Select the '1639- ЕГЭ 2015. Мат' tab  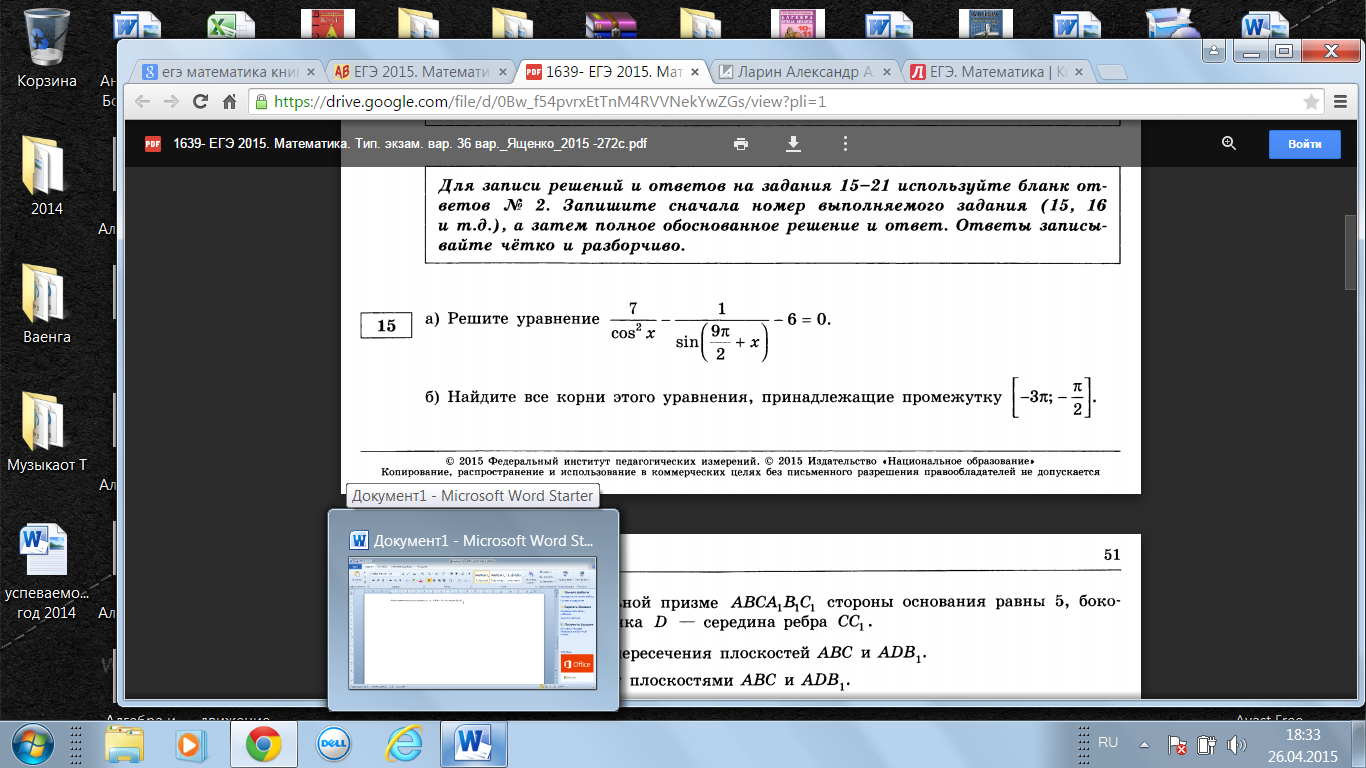pos(614,72)
